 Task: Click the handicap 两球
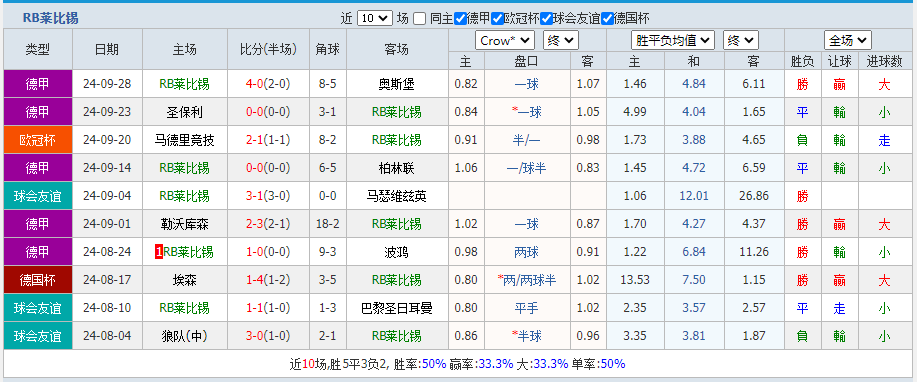coord(527,252)
